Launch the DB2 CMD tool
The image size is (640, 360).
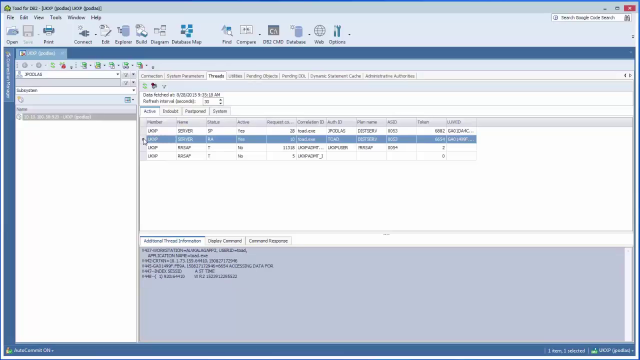pos(273,34)
